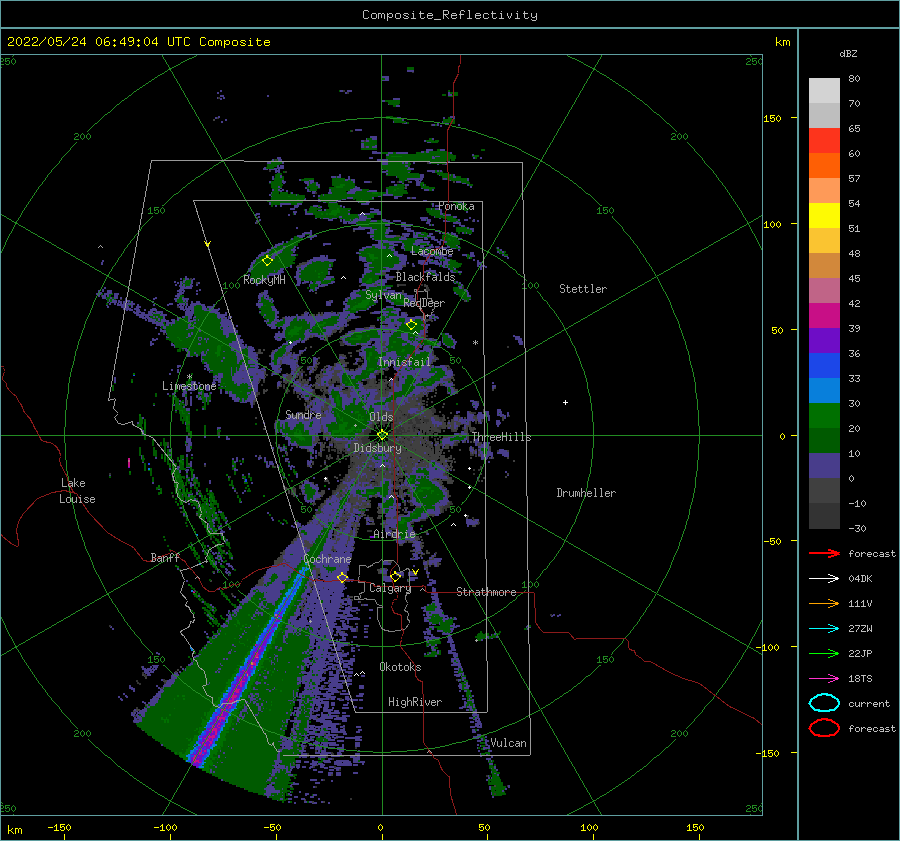Click the 'Ponoka' map label

tap(456, 206)
